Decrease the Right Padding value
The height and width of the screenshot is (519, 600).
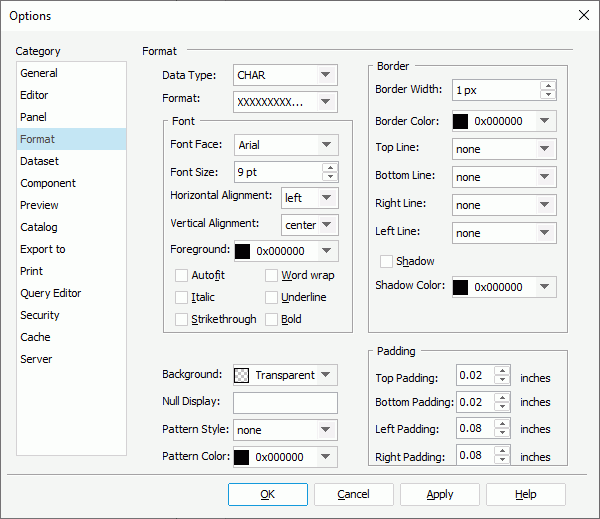click(x=502, y=459)
